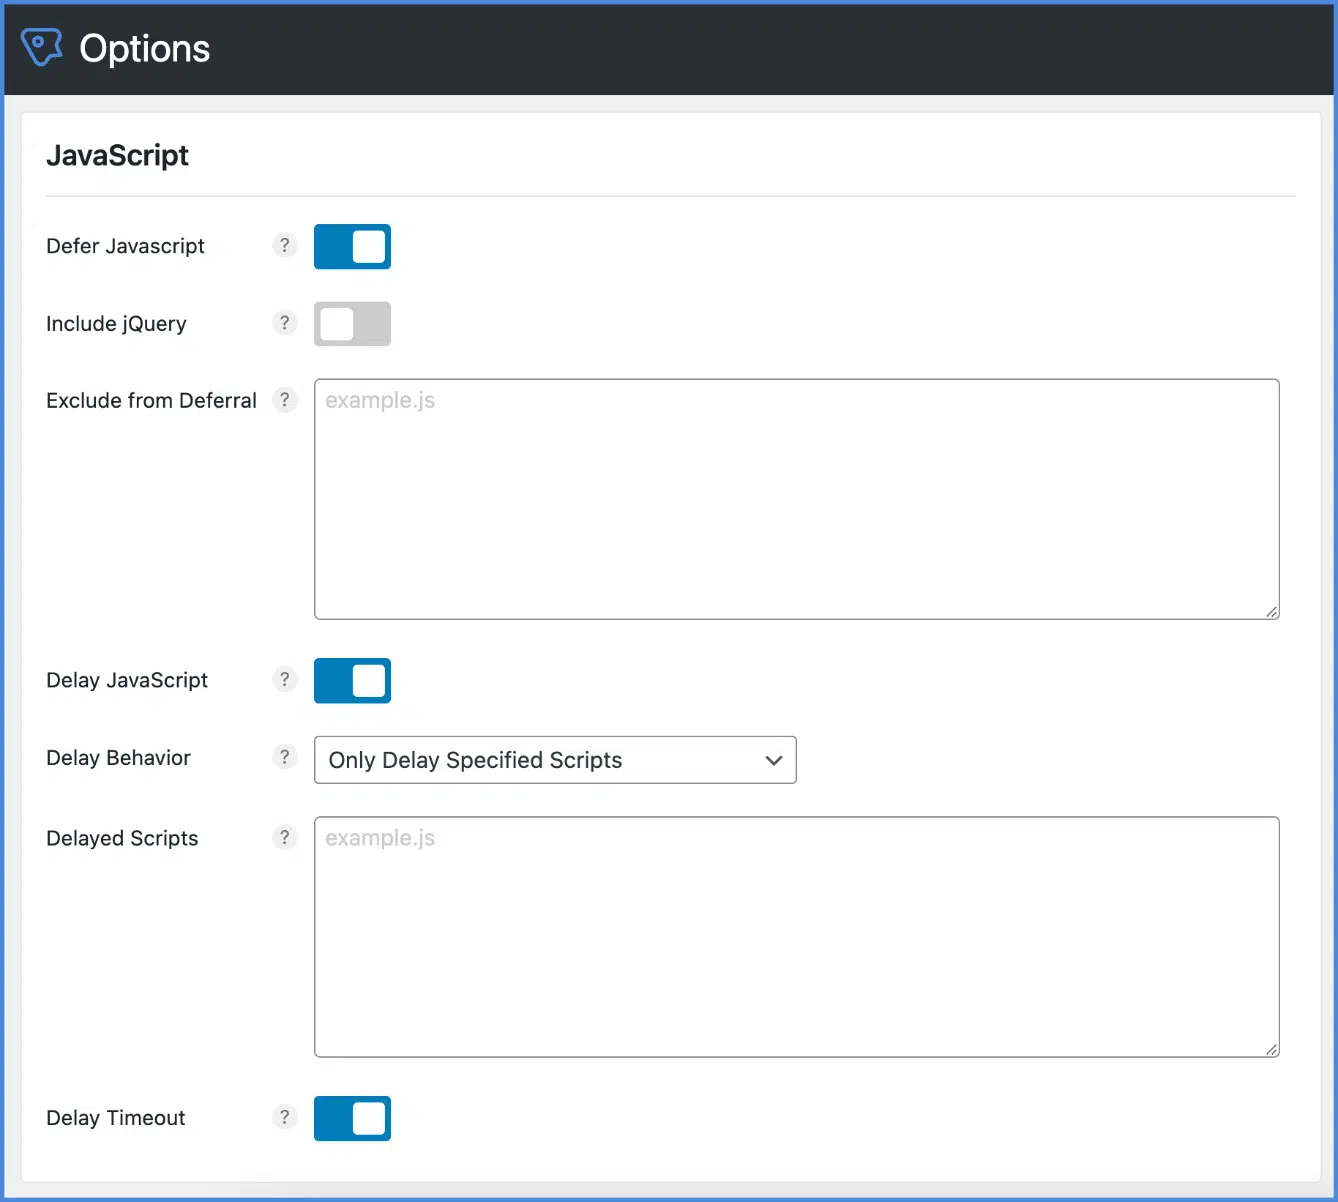
Task: Click the JavaScript section heading
Action: point(117,155)
